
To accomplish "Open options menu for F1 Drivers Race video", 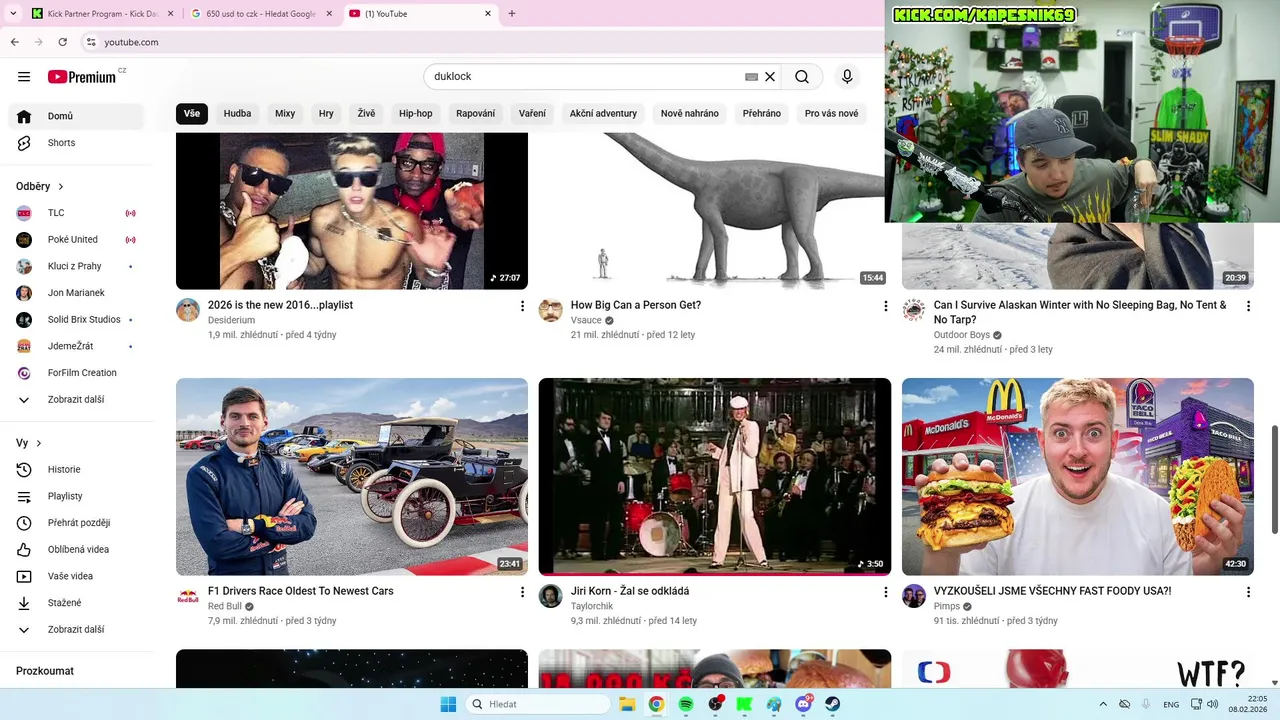I will click(522, 592).
